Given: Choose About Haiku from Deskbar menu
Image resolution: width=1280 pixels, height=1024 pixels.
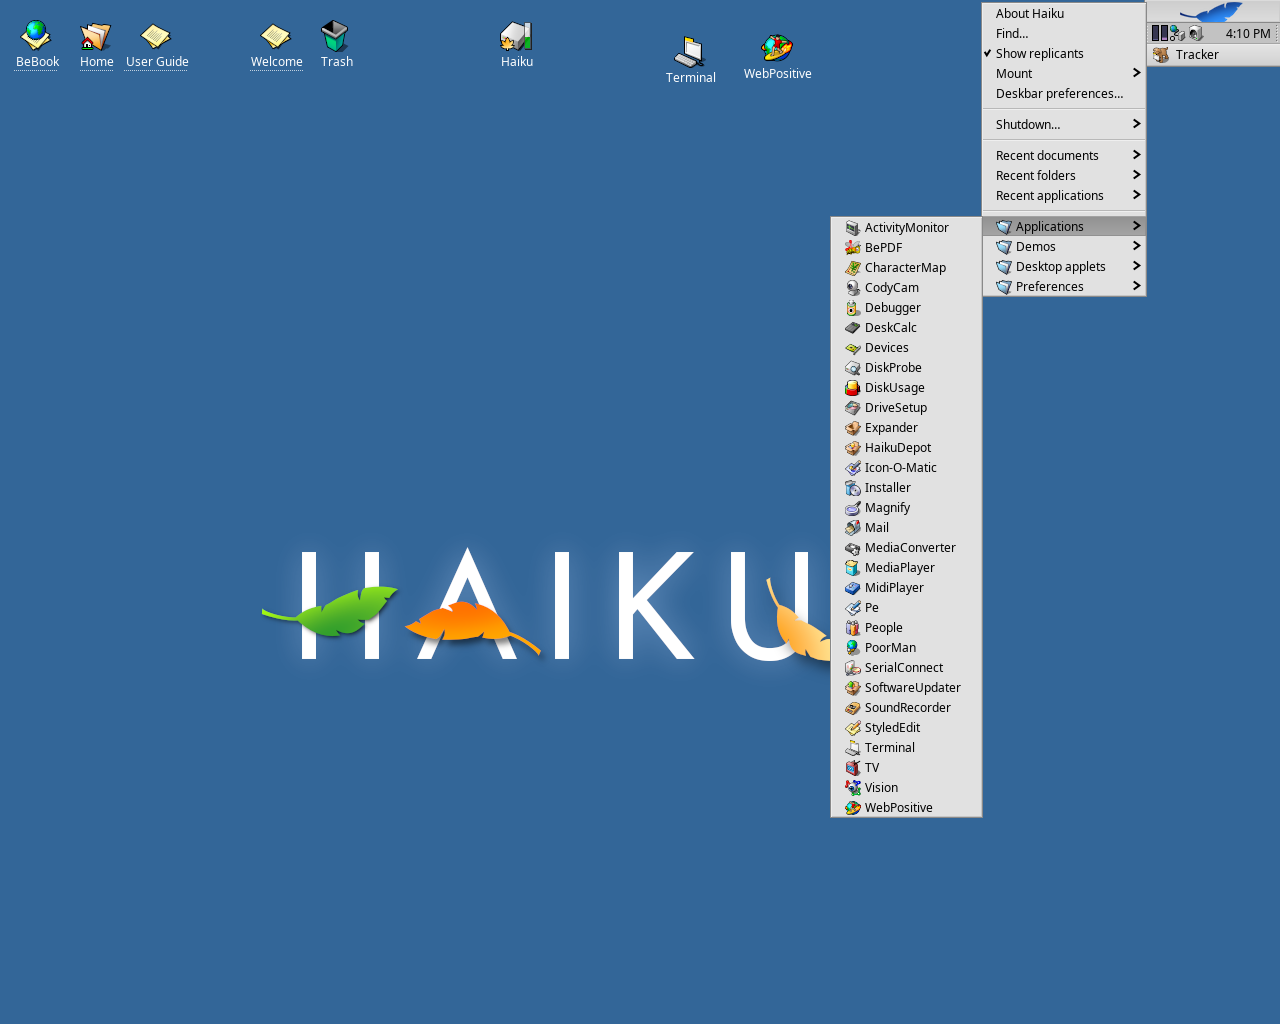Looking at the screenshot, I should click(x=1063, y=14).
